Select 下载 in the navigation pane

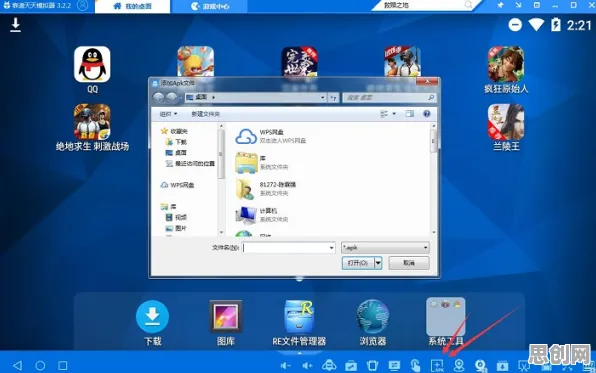point(176,142)
